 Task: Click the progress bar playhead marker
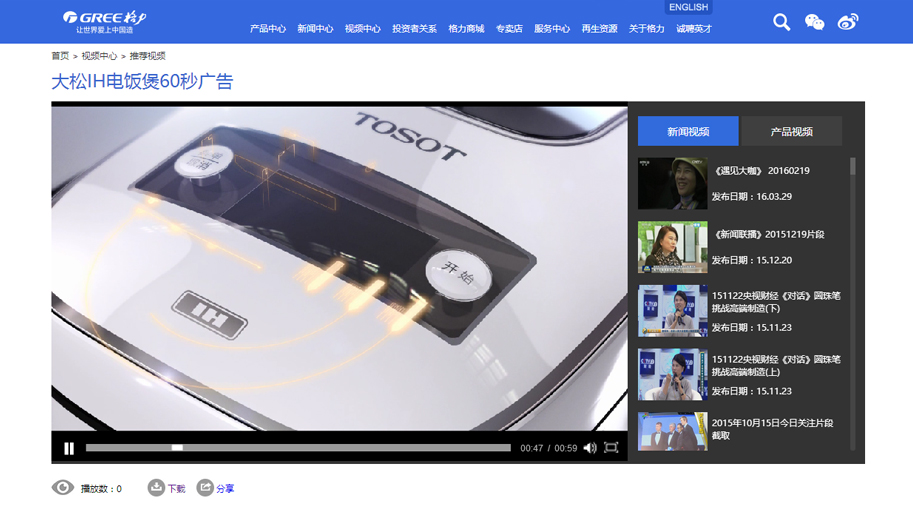click(177, 447)
